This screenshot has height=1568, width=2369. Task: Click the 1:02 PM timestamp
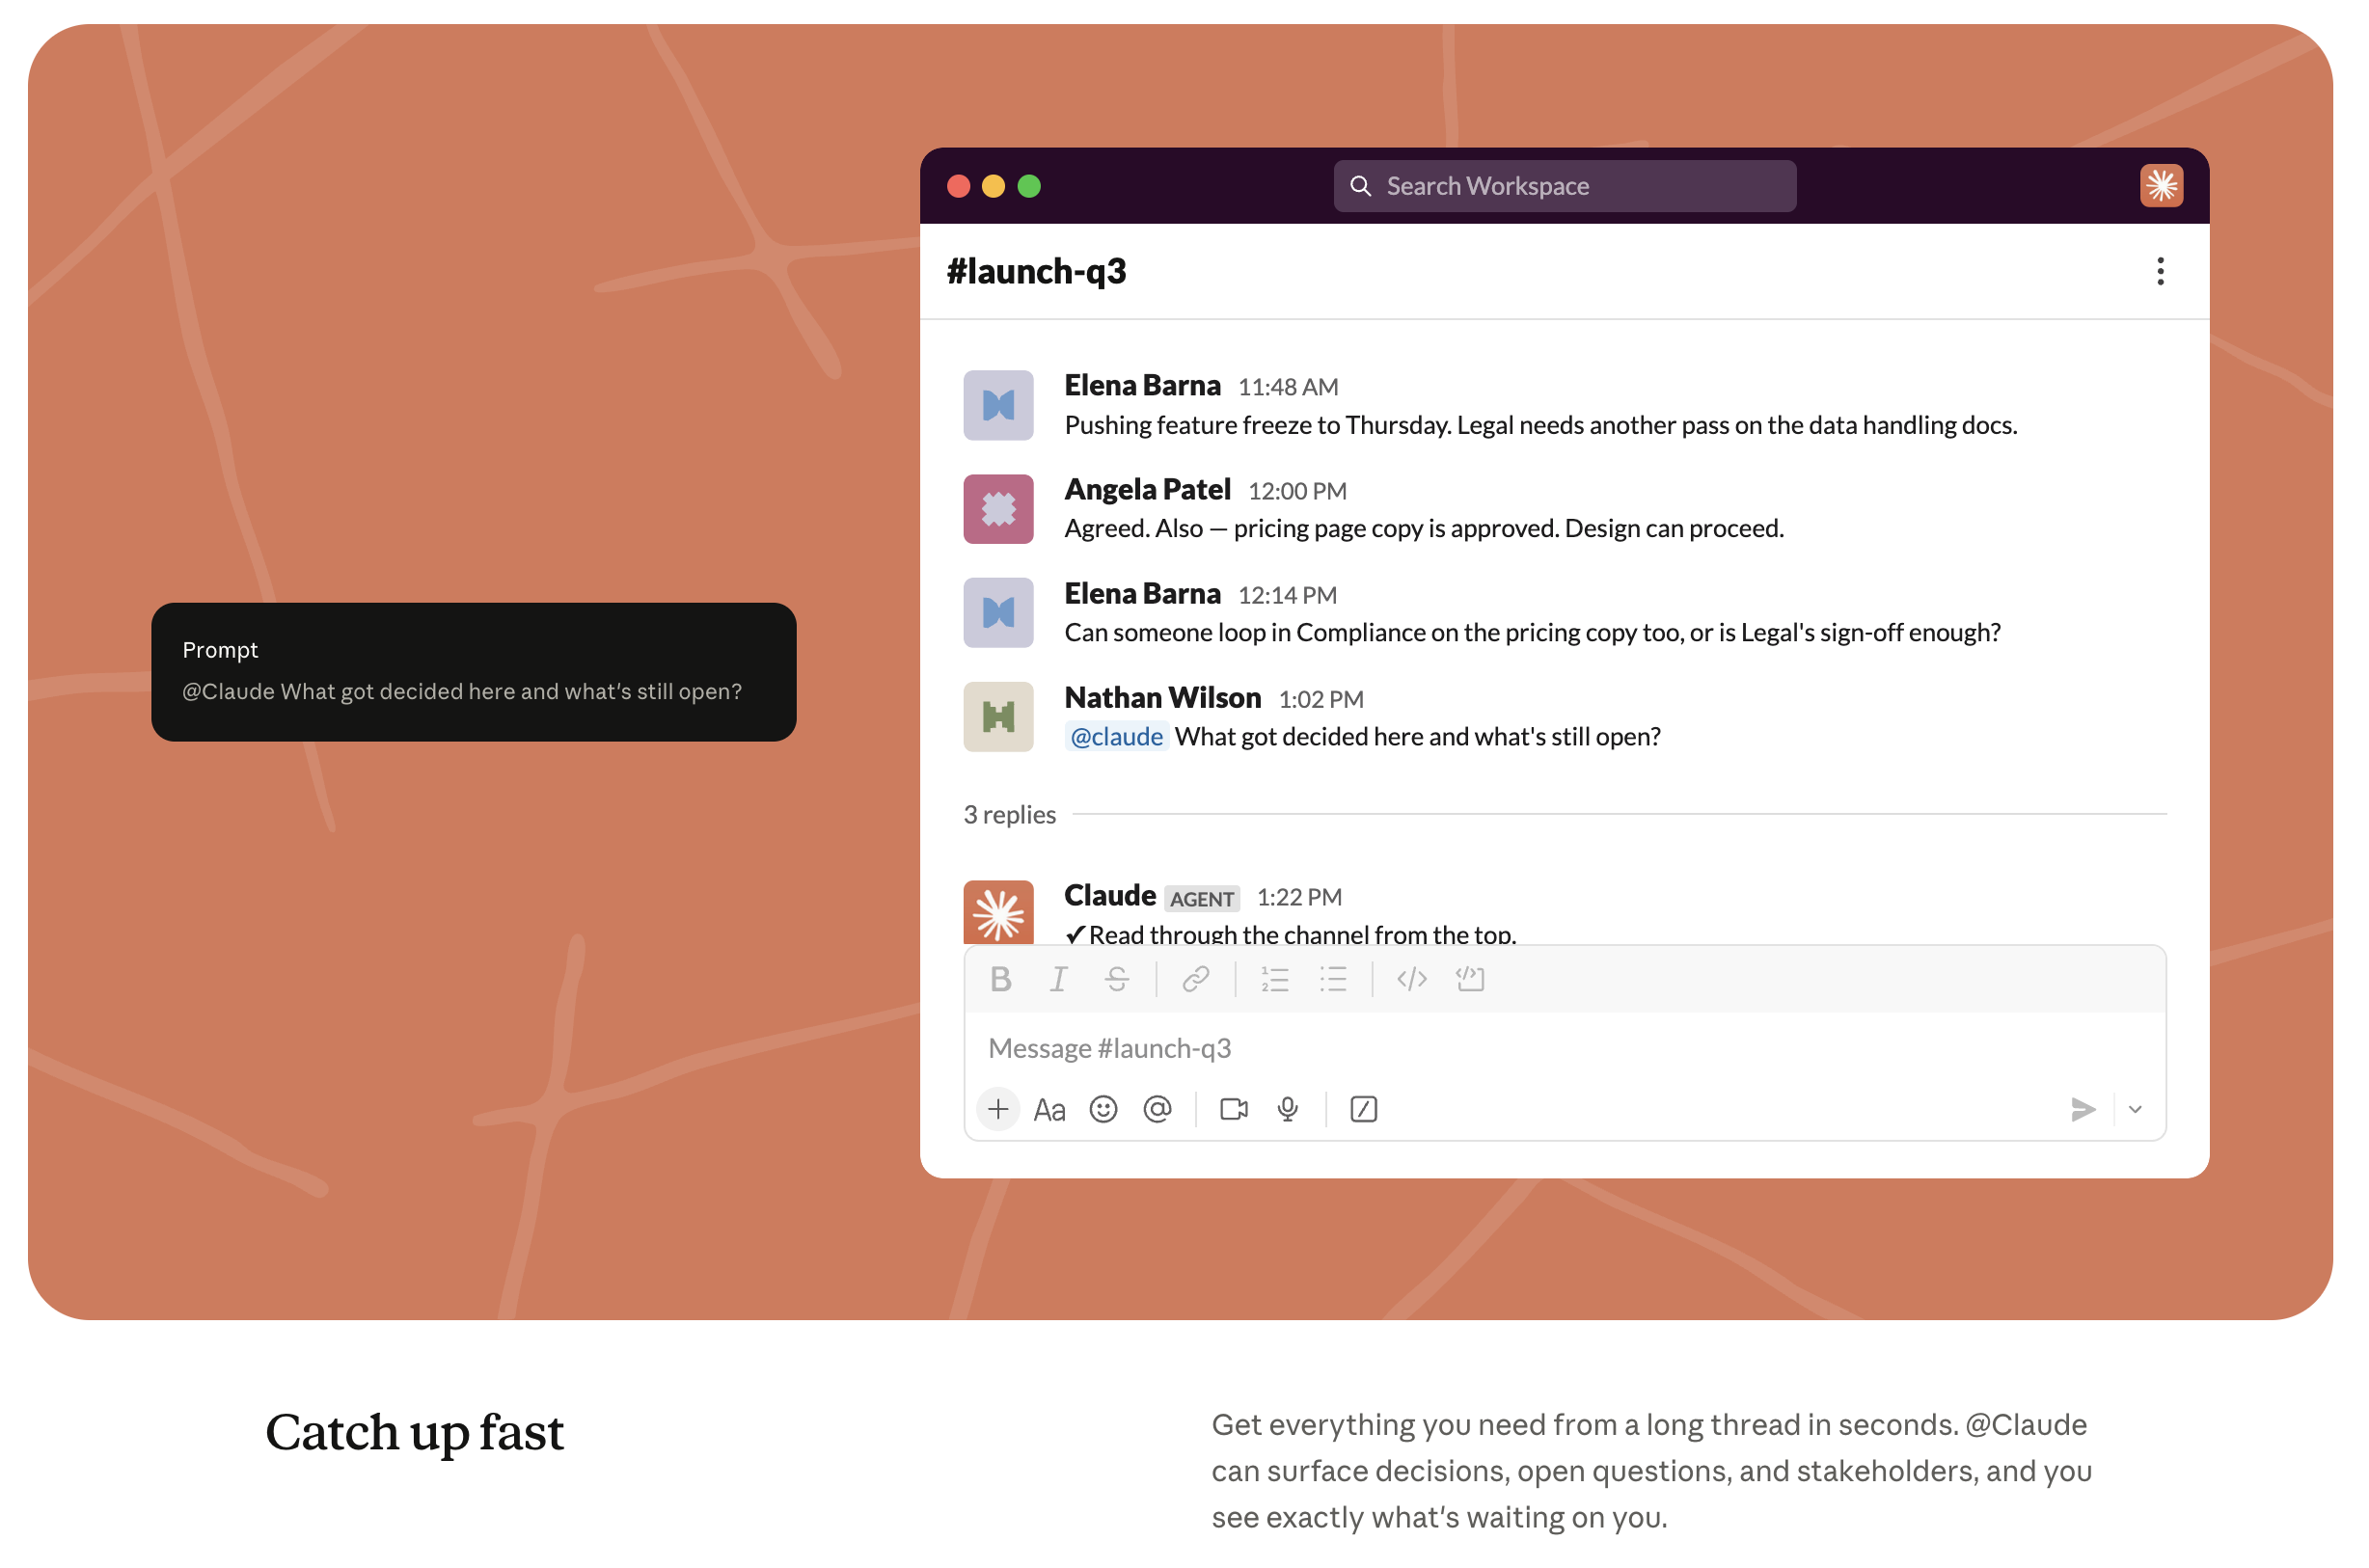point(1321,699)
